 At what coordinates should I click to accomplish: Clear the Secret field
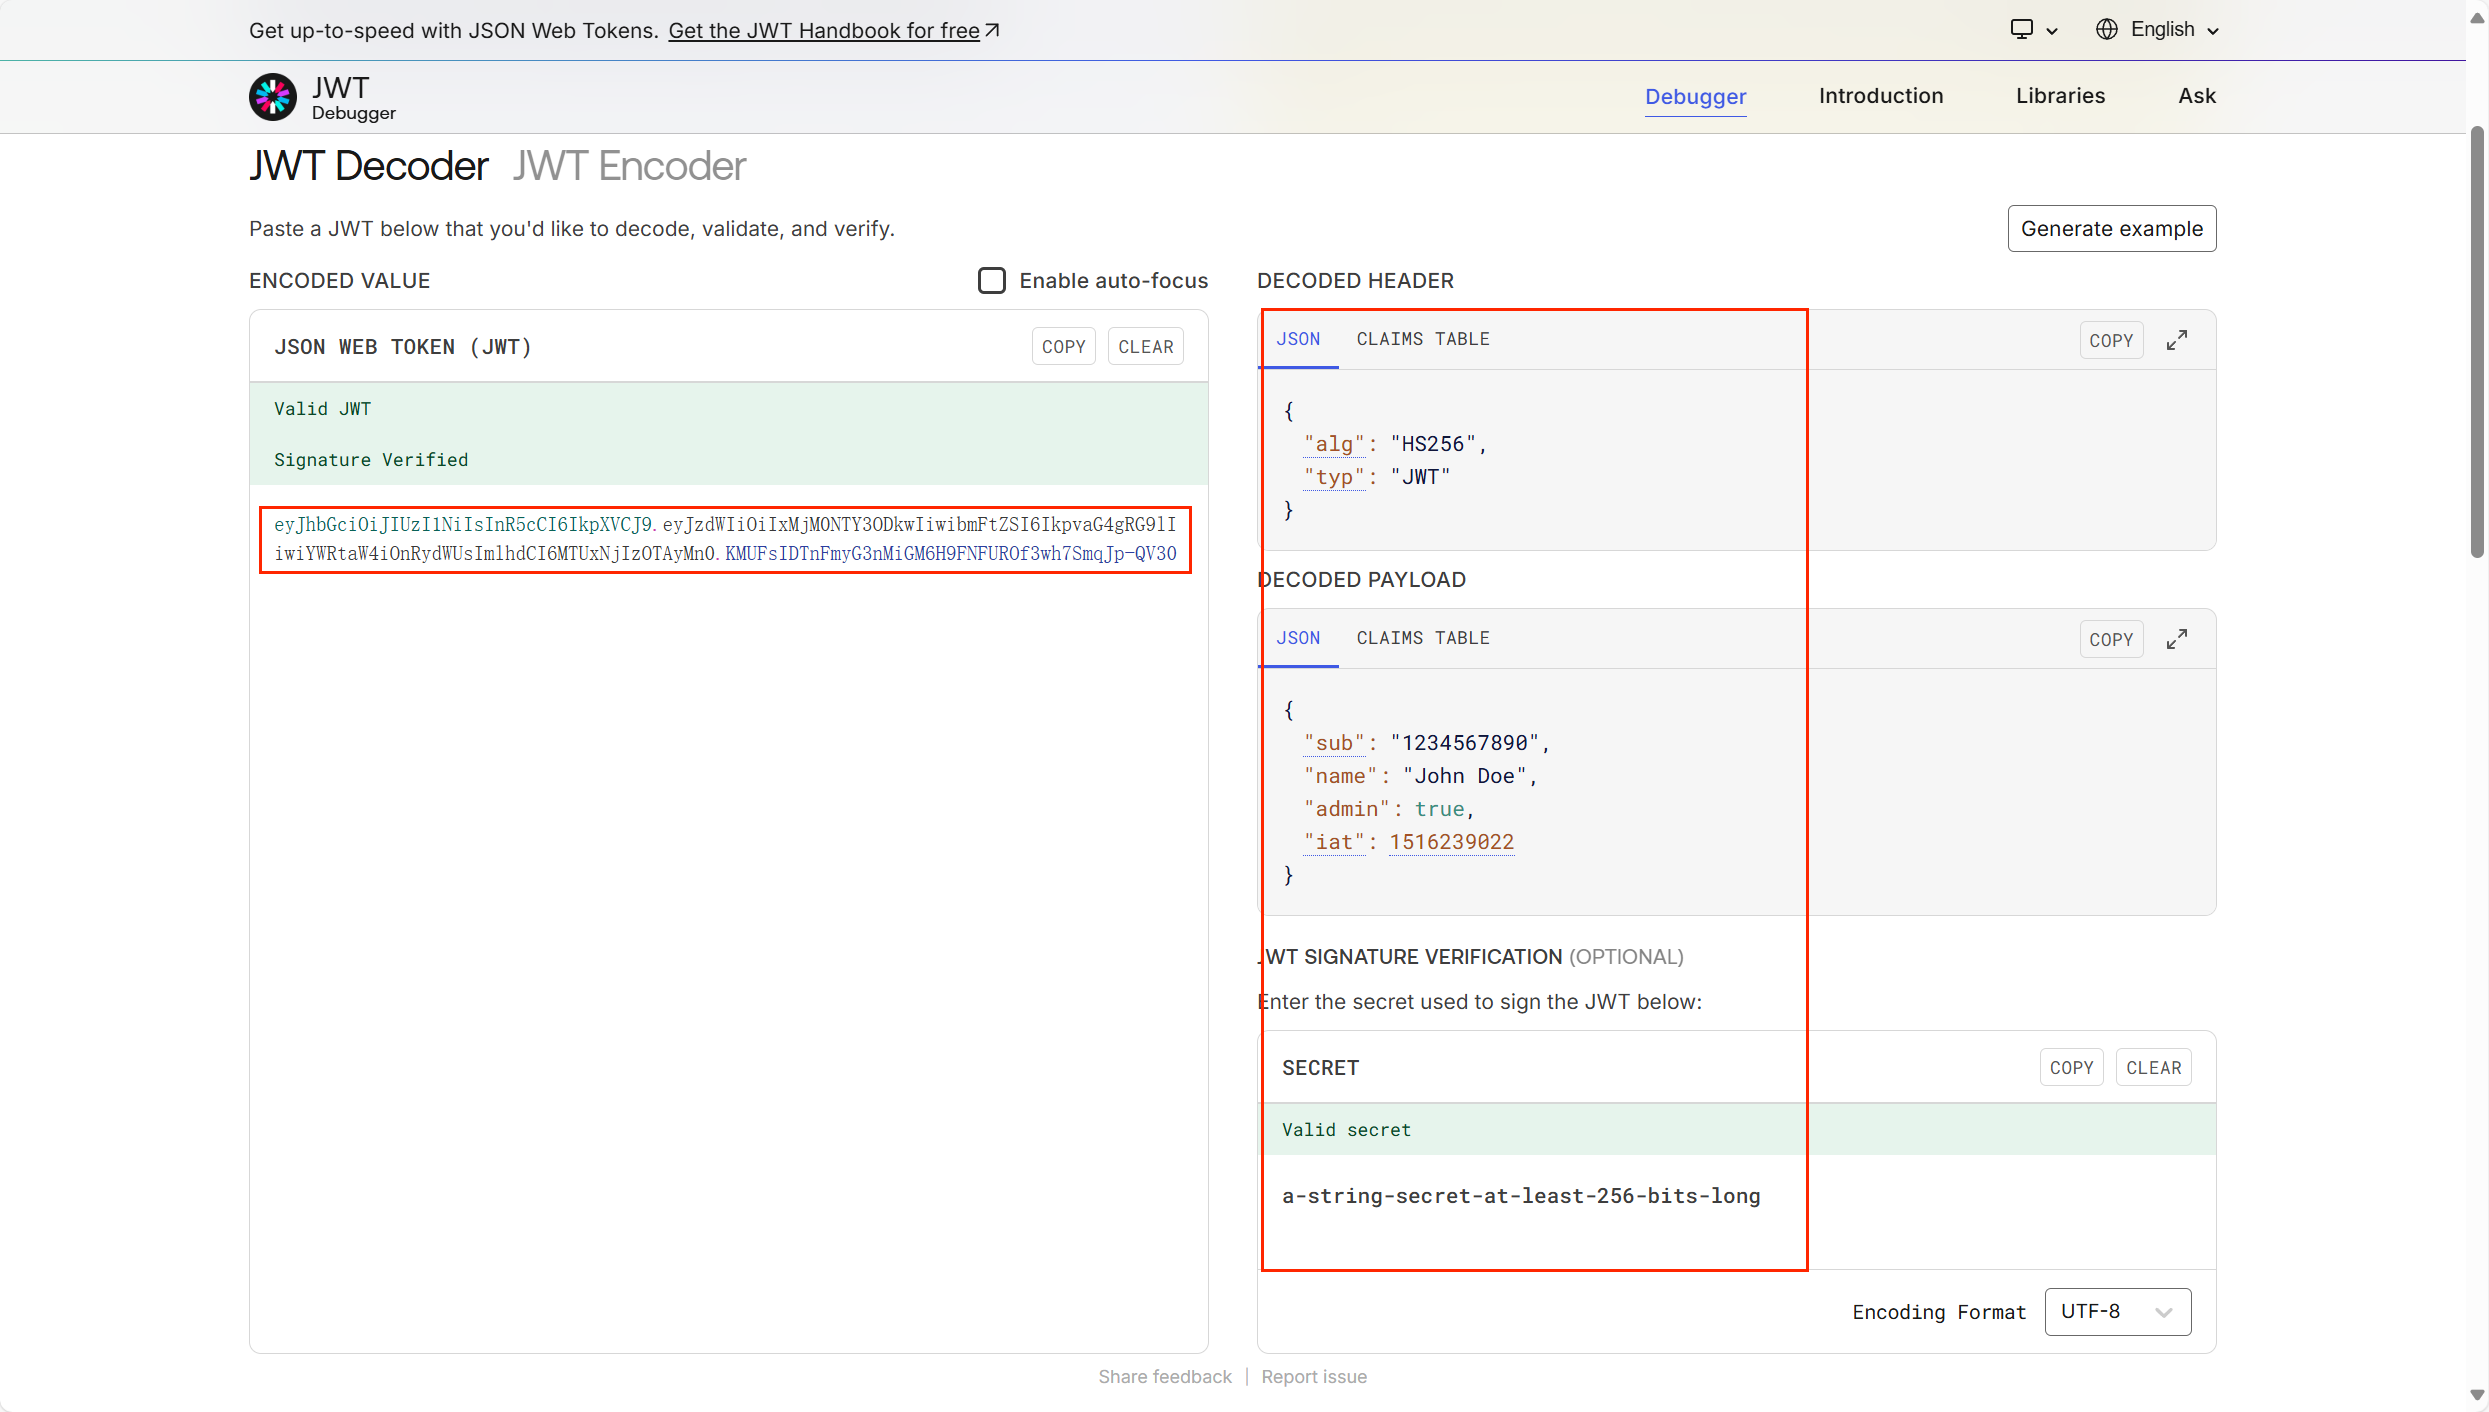click(2153, 1068)
